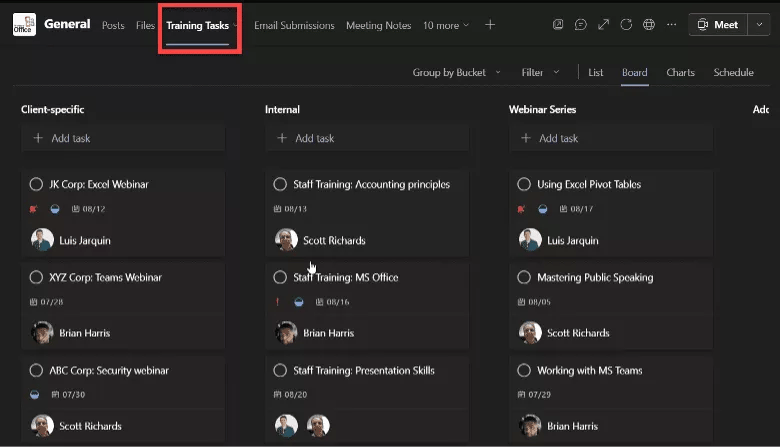Expand the tab using diagonal arrows icon
Screen dimensions: 780x448
tap(603, 24)
